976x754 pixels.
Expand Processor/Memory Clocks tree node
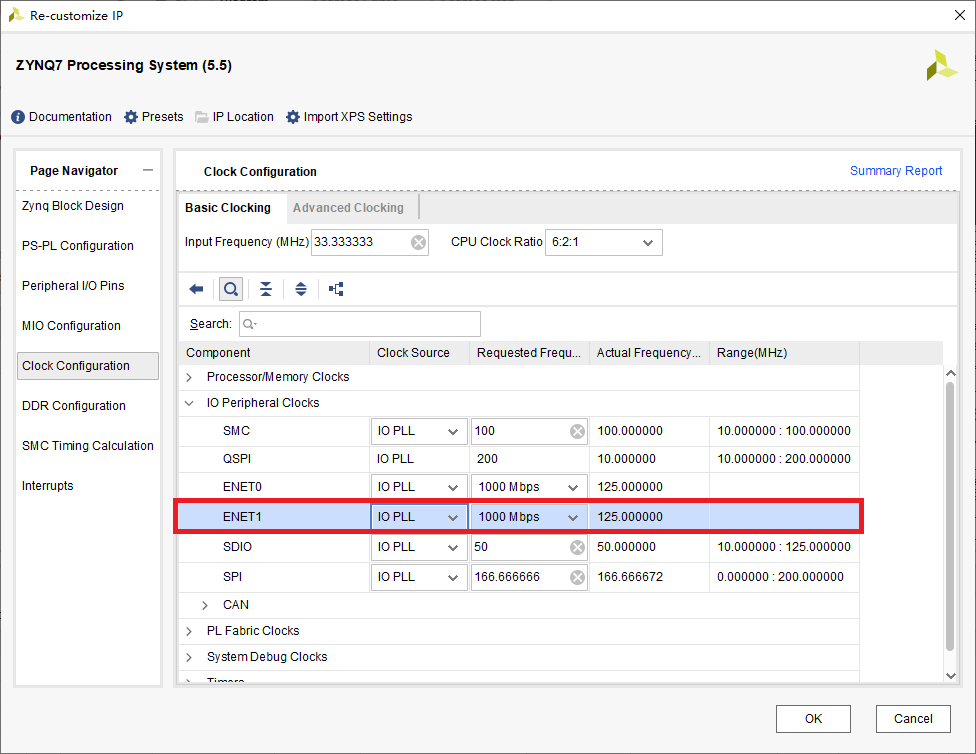click(x=190, y=377)
